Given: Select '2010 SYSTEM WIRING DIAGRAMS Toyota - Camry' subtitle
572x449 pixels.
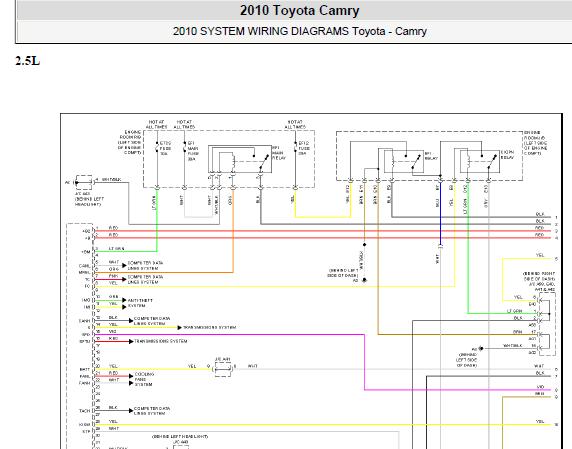Looking at the screenshot, I should [x=299, y=31].
